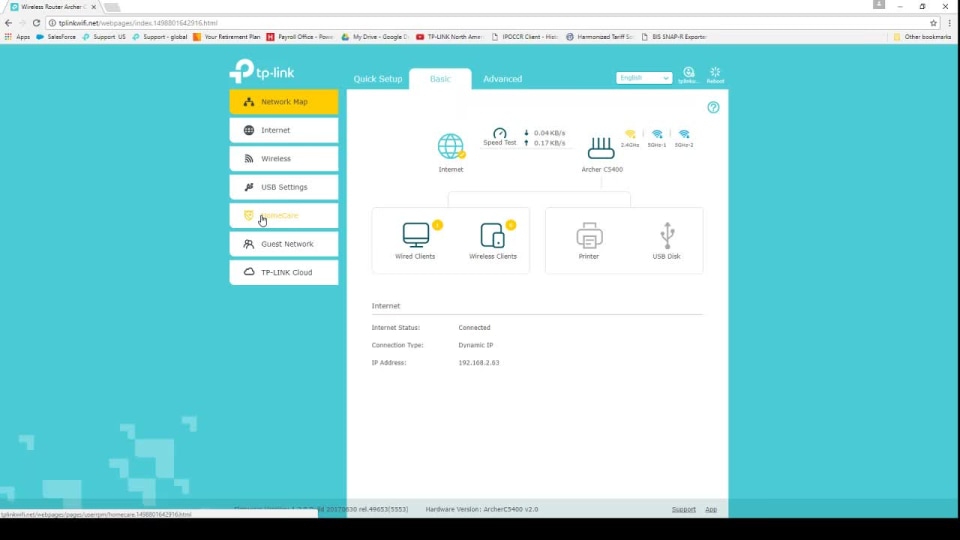The width and height of the screenshot is (960, 540).
Task: Click the Support link in the footer
Action: [683, 509]
